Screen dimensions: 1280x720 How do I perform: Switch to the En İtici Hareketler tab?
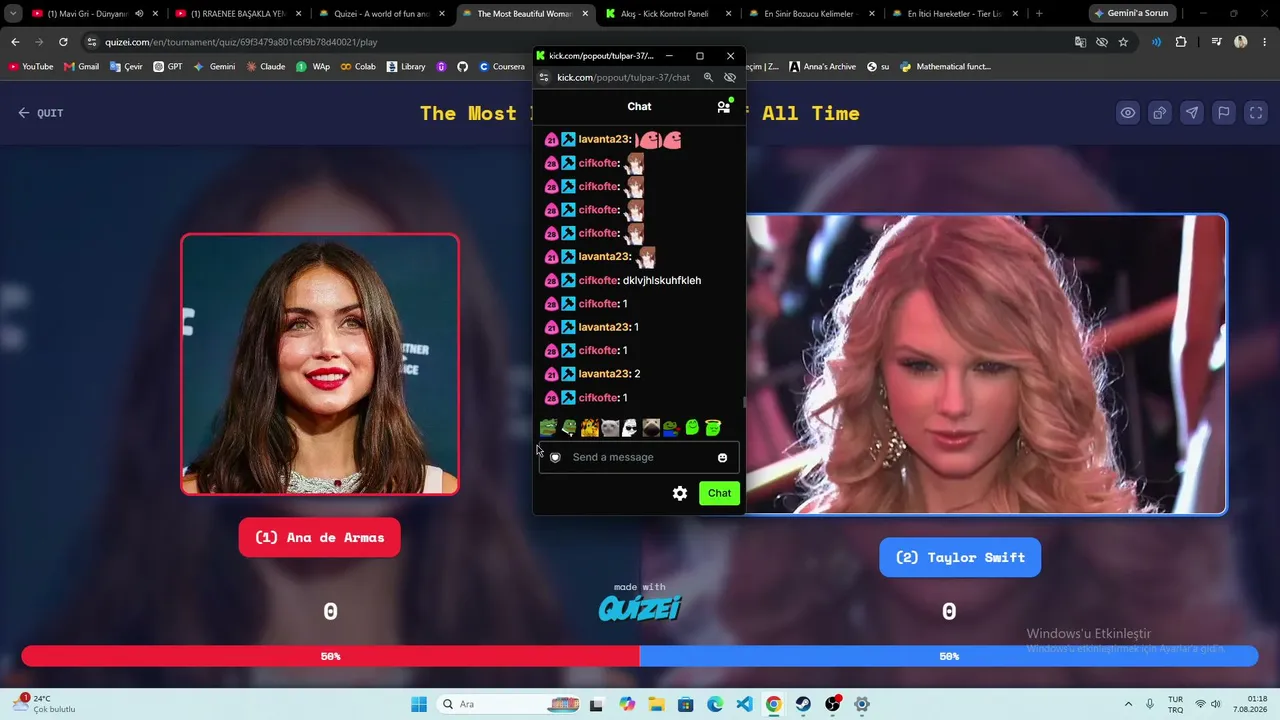pos(955,14)
